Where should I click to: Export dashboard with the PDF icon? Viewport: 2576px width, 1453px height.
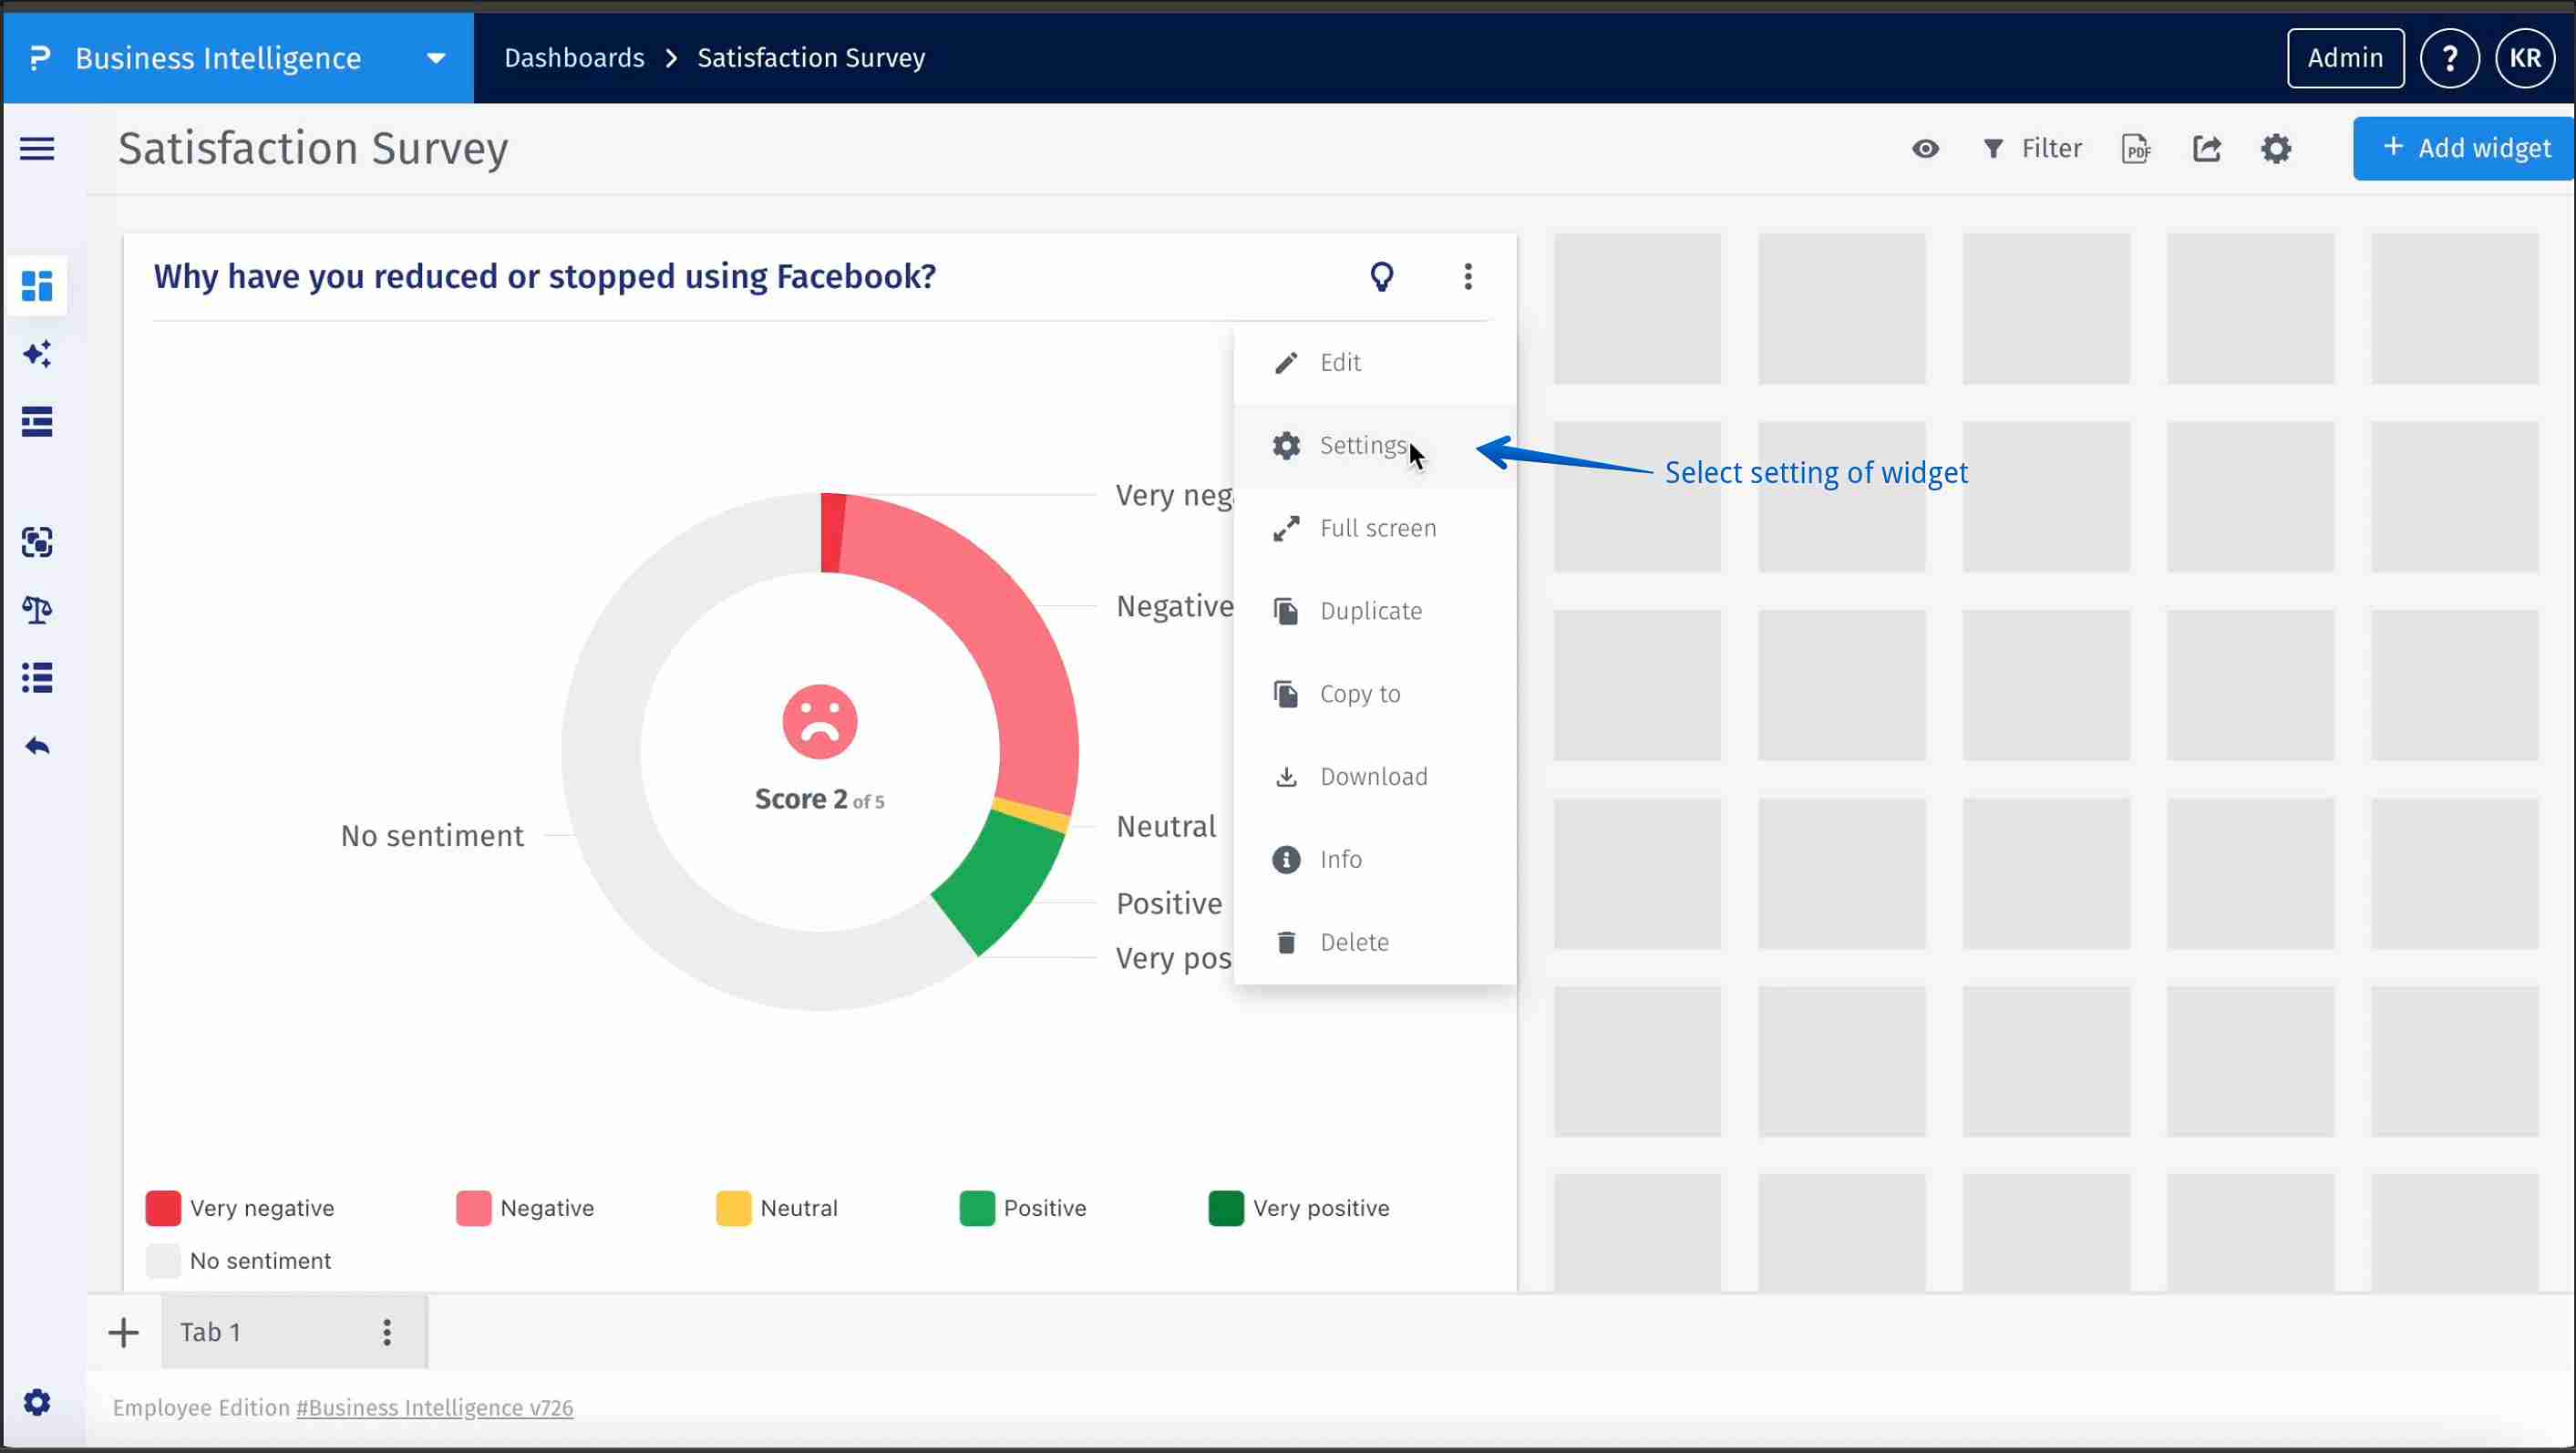pos(2135,149)
